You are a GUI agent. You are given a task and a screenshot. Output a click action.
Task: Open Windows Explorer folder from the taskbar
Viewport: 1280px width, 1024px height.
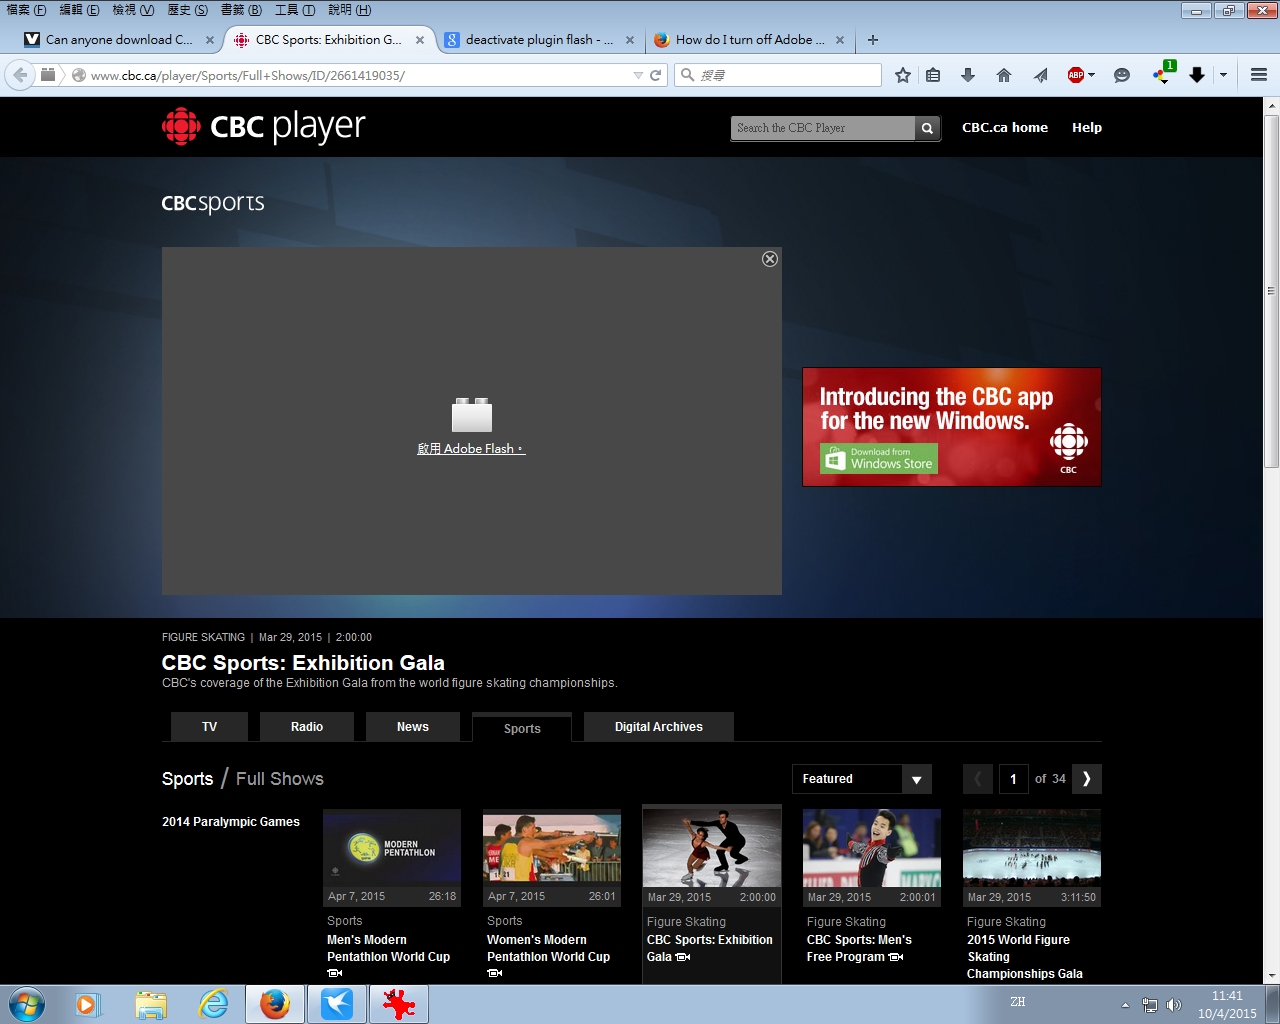(x=151, y=1004)
